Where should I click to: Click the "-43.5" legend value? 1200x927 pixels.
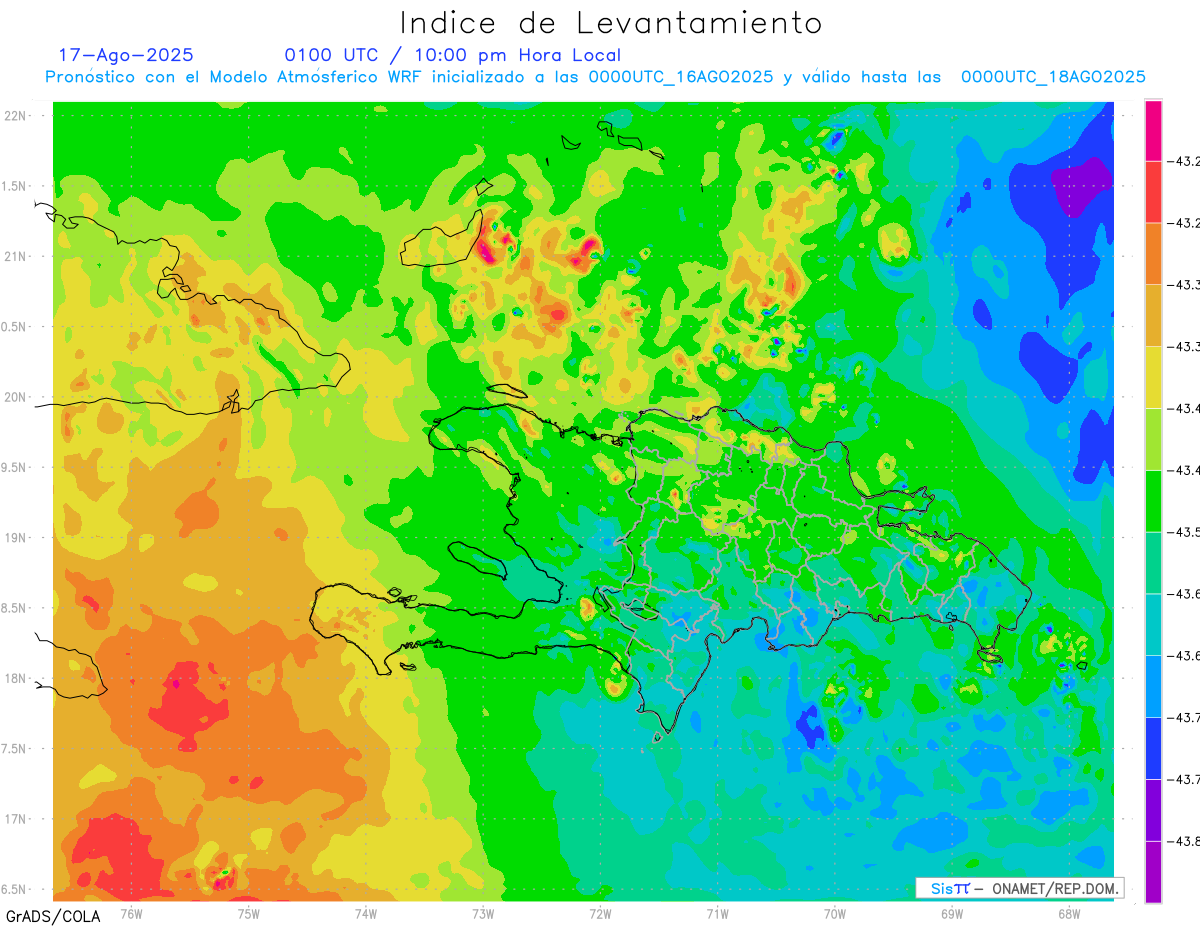coord(1185,532)
